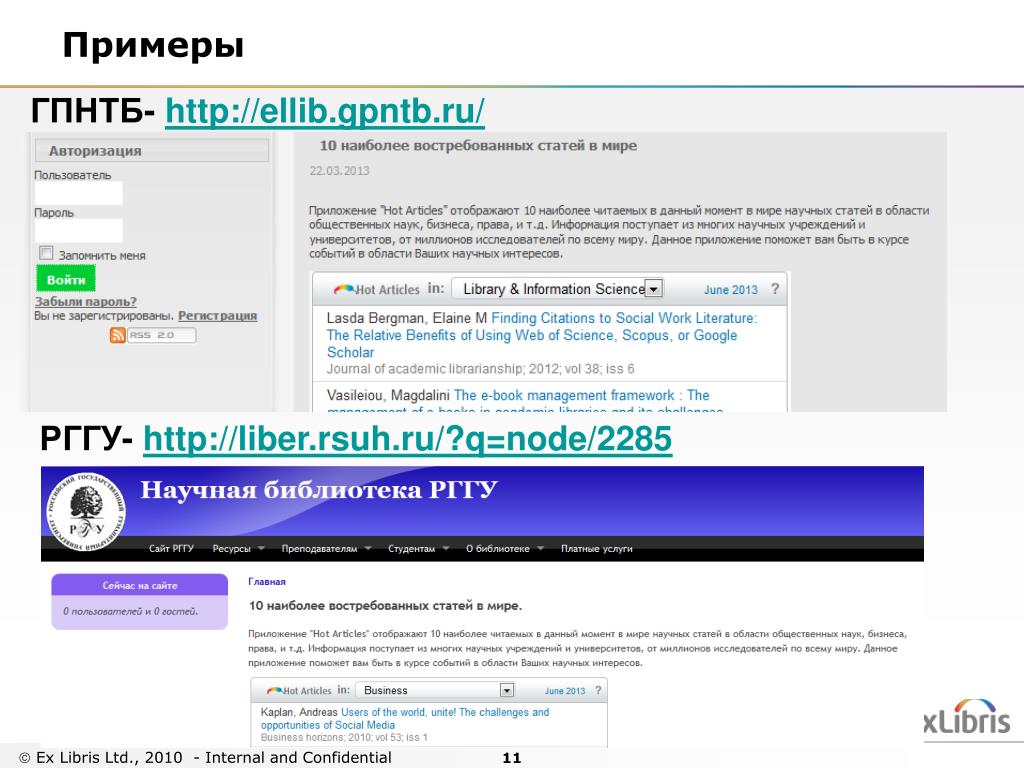Click the orange RSS feed icon
Image resolution: width=1024 pixels, height=768 pixels.
[118, 335]
